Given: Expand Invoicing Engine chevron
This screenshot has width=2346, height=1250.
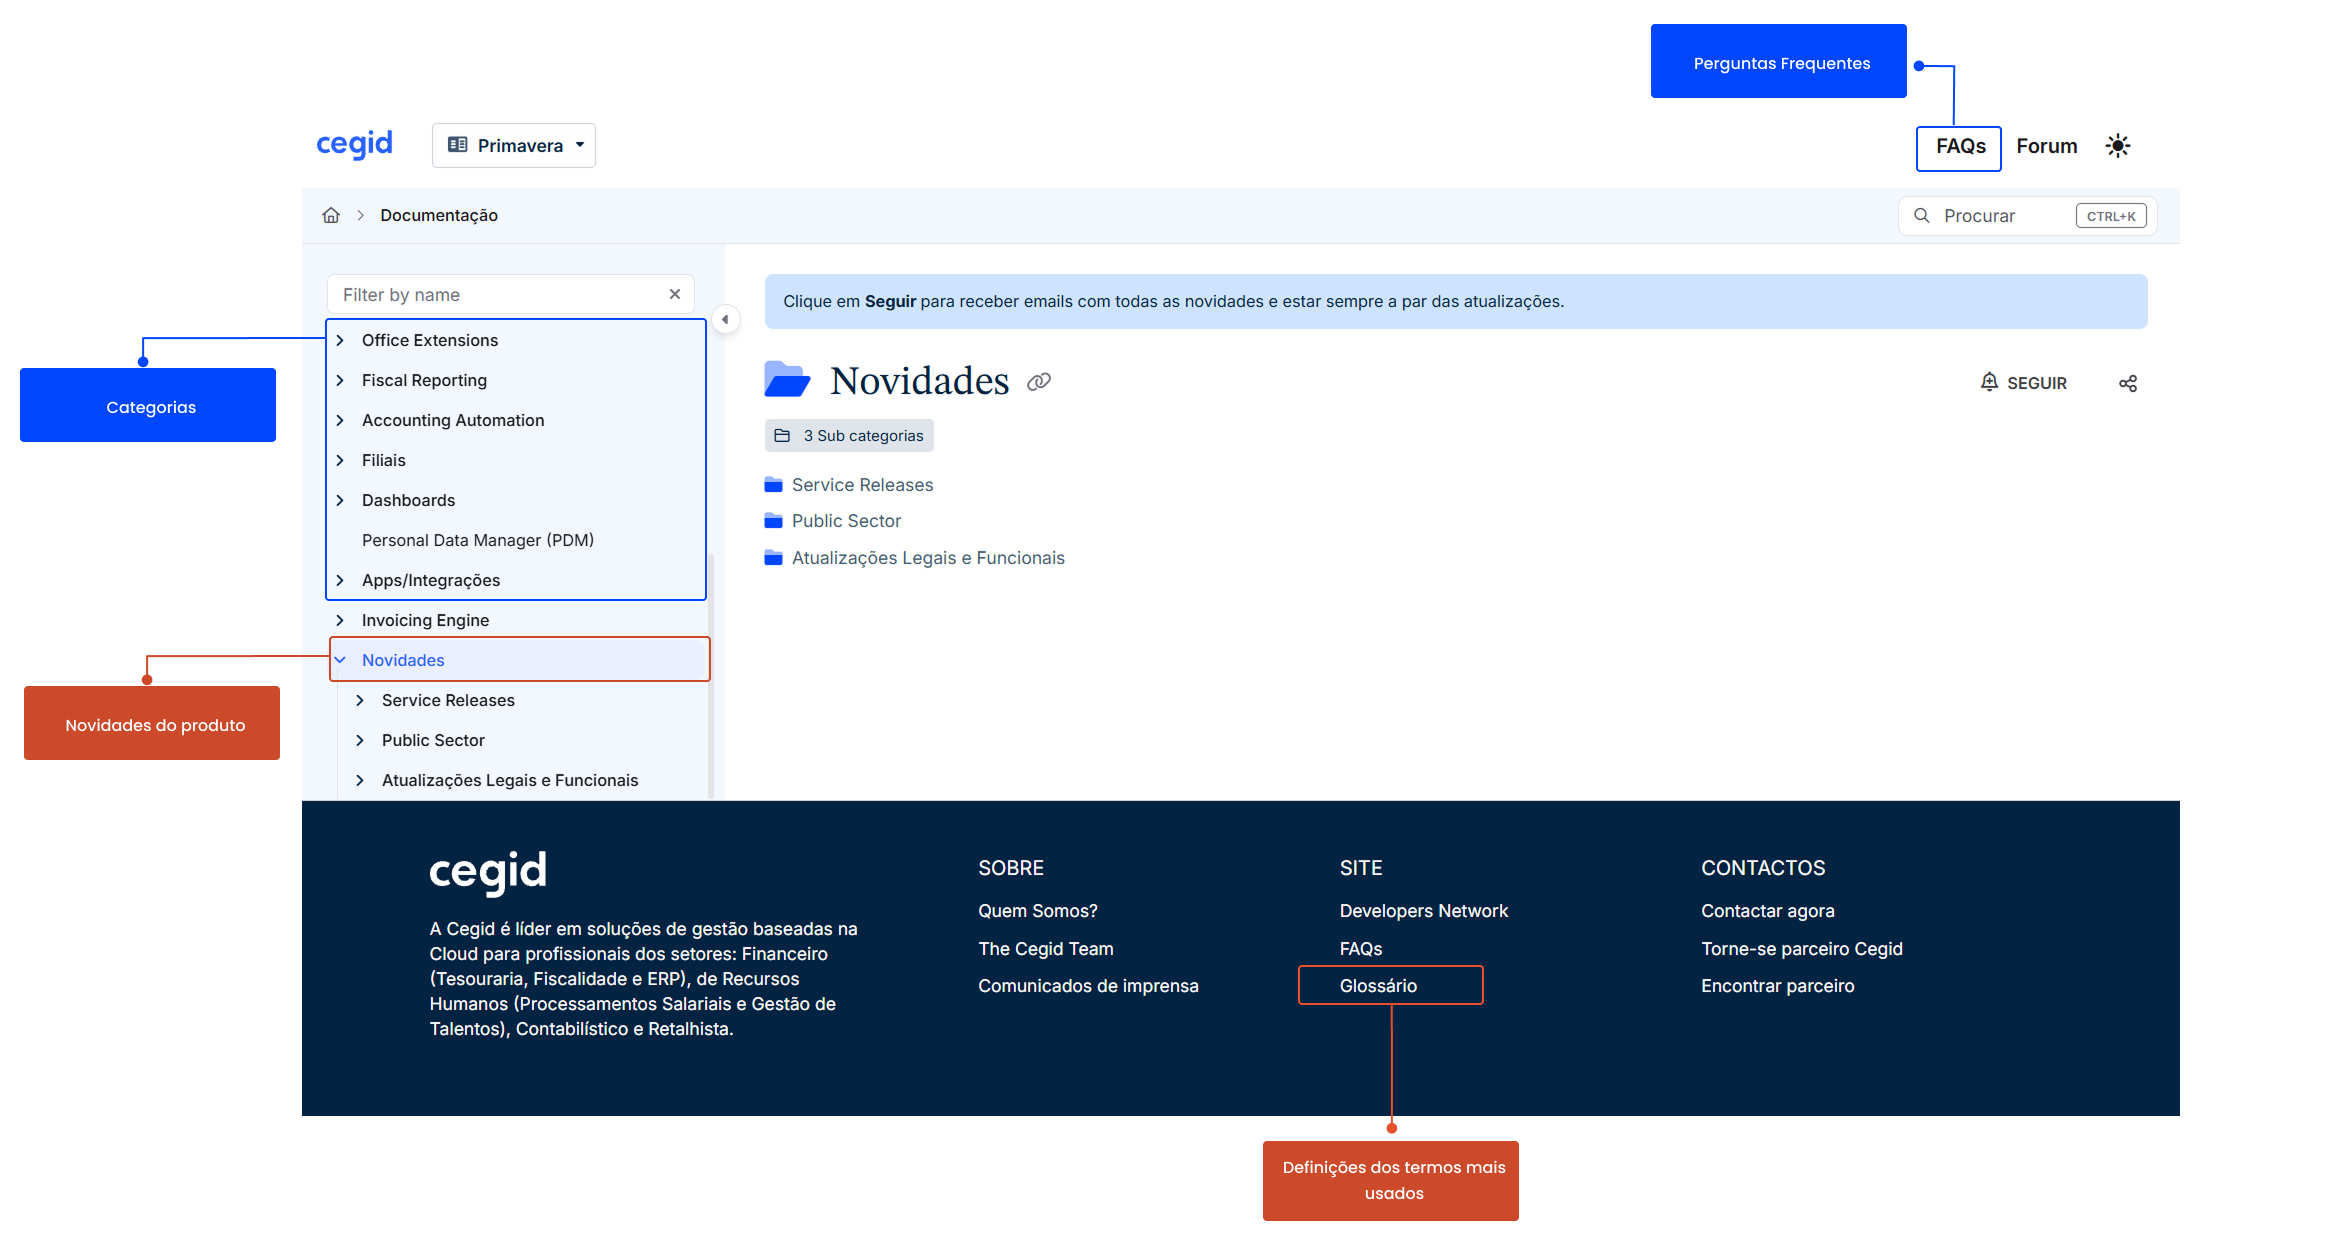Looking at the screenshot, I should [340, 620].
